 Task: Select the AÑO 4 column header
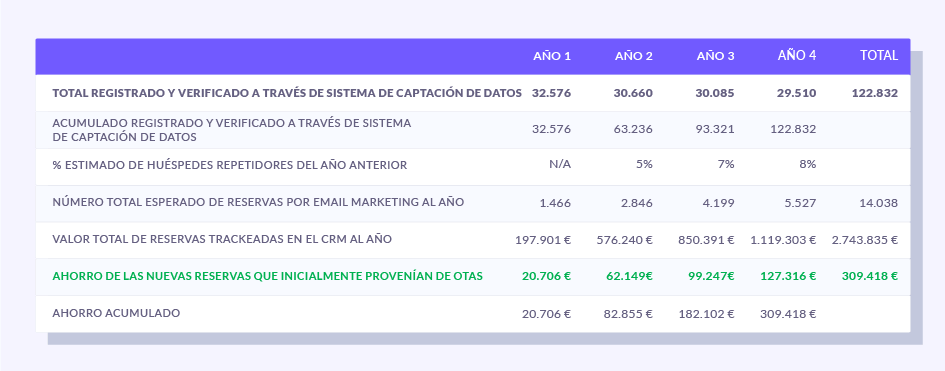797,55
